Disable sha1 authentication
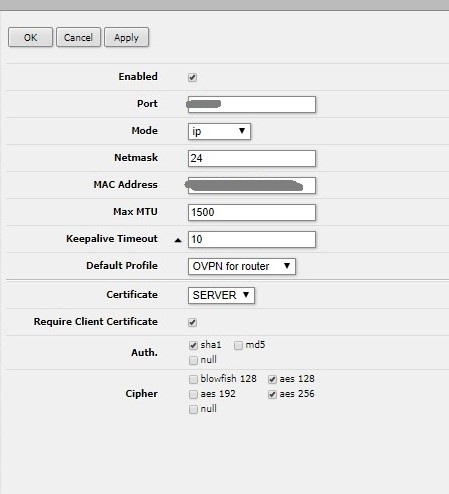This screenshot has height=494, width=449. point(193,345)
